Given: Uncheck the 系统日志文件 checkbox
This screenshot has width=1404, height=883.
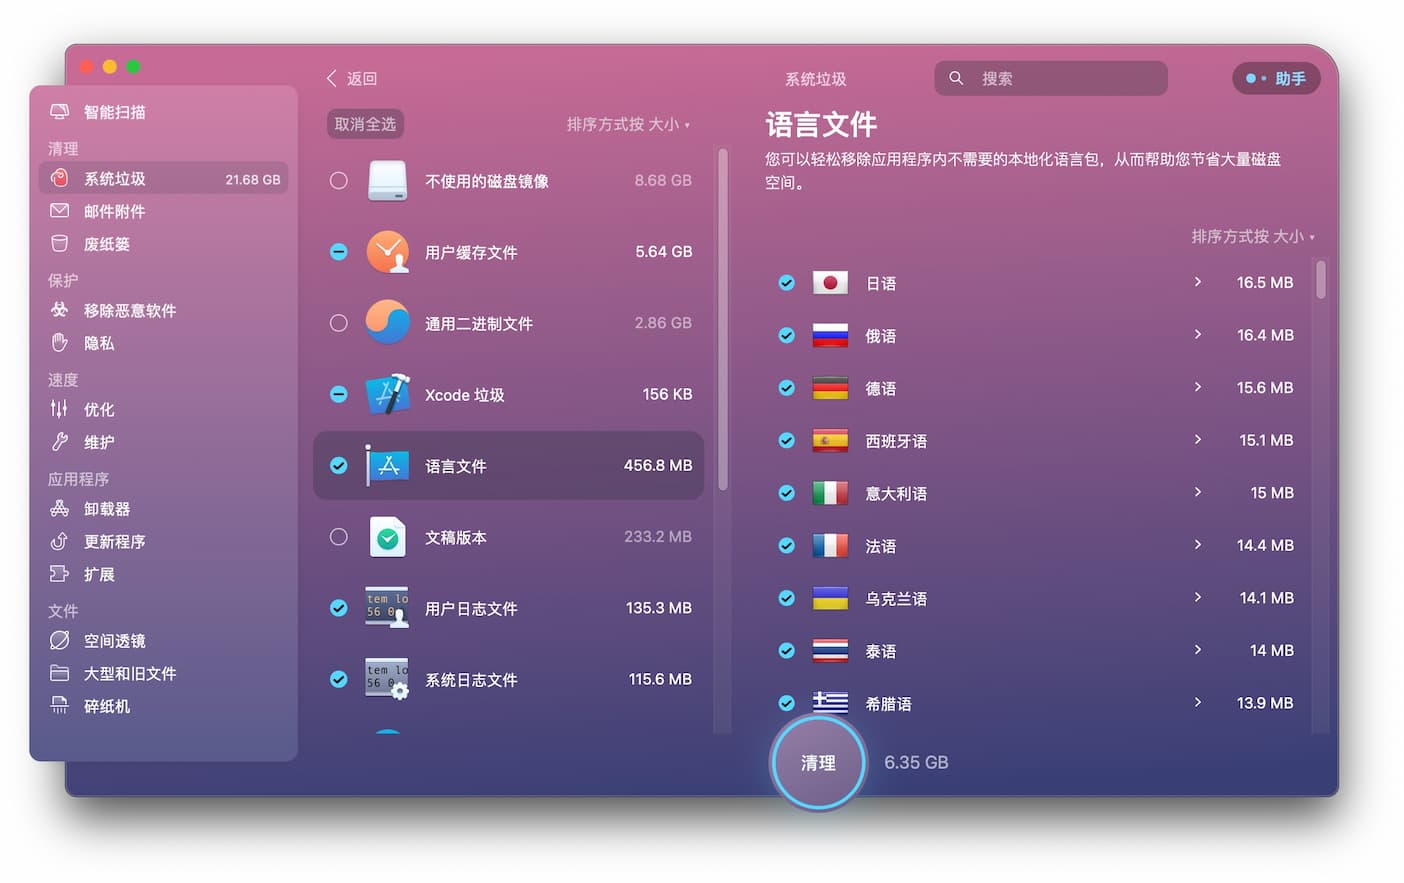Looking at the screenshot, I should pos(339,679).
